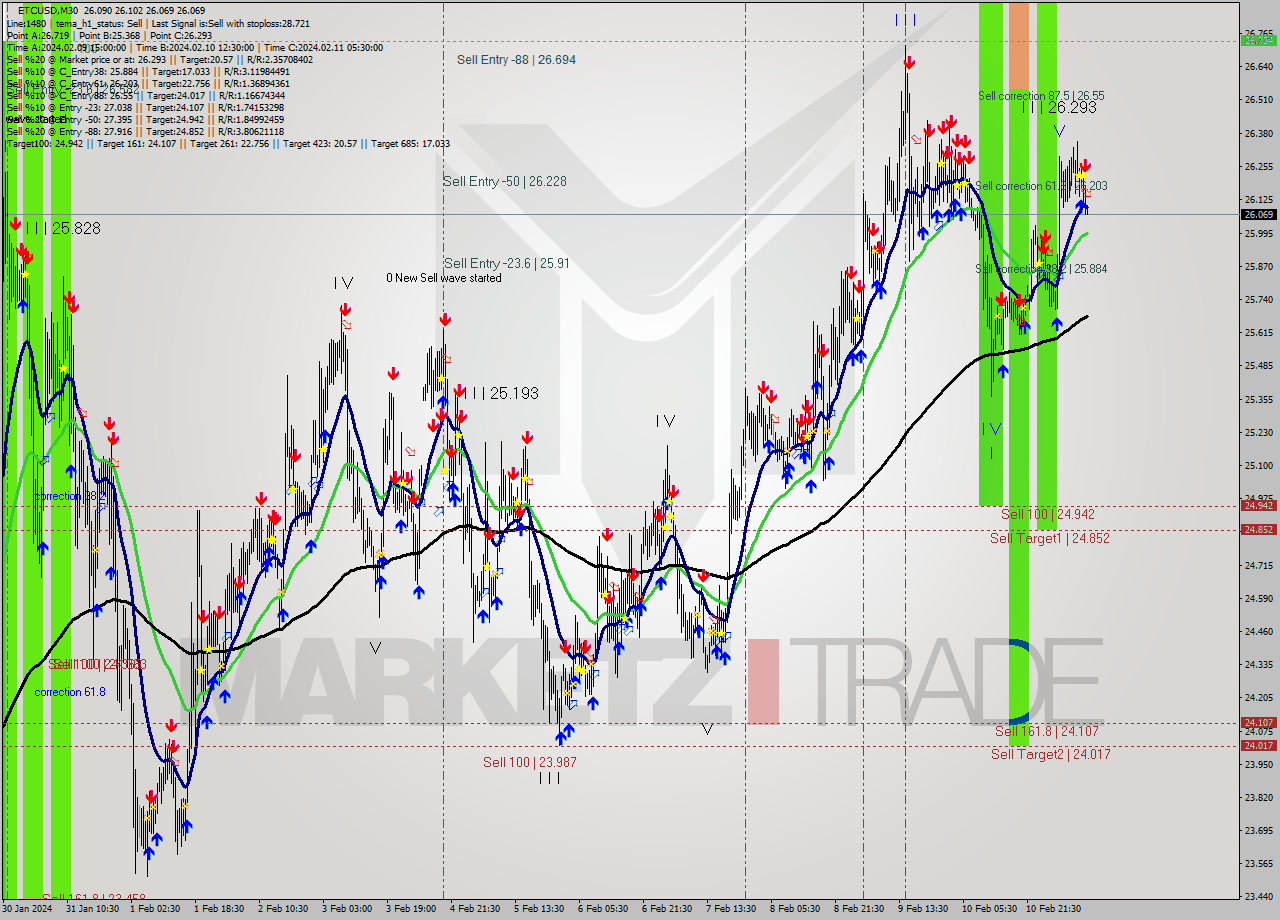Click the red 24.852 price-axis tag

click(1258, 529)
